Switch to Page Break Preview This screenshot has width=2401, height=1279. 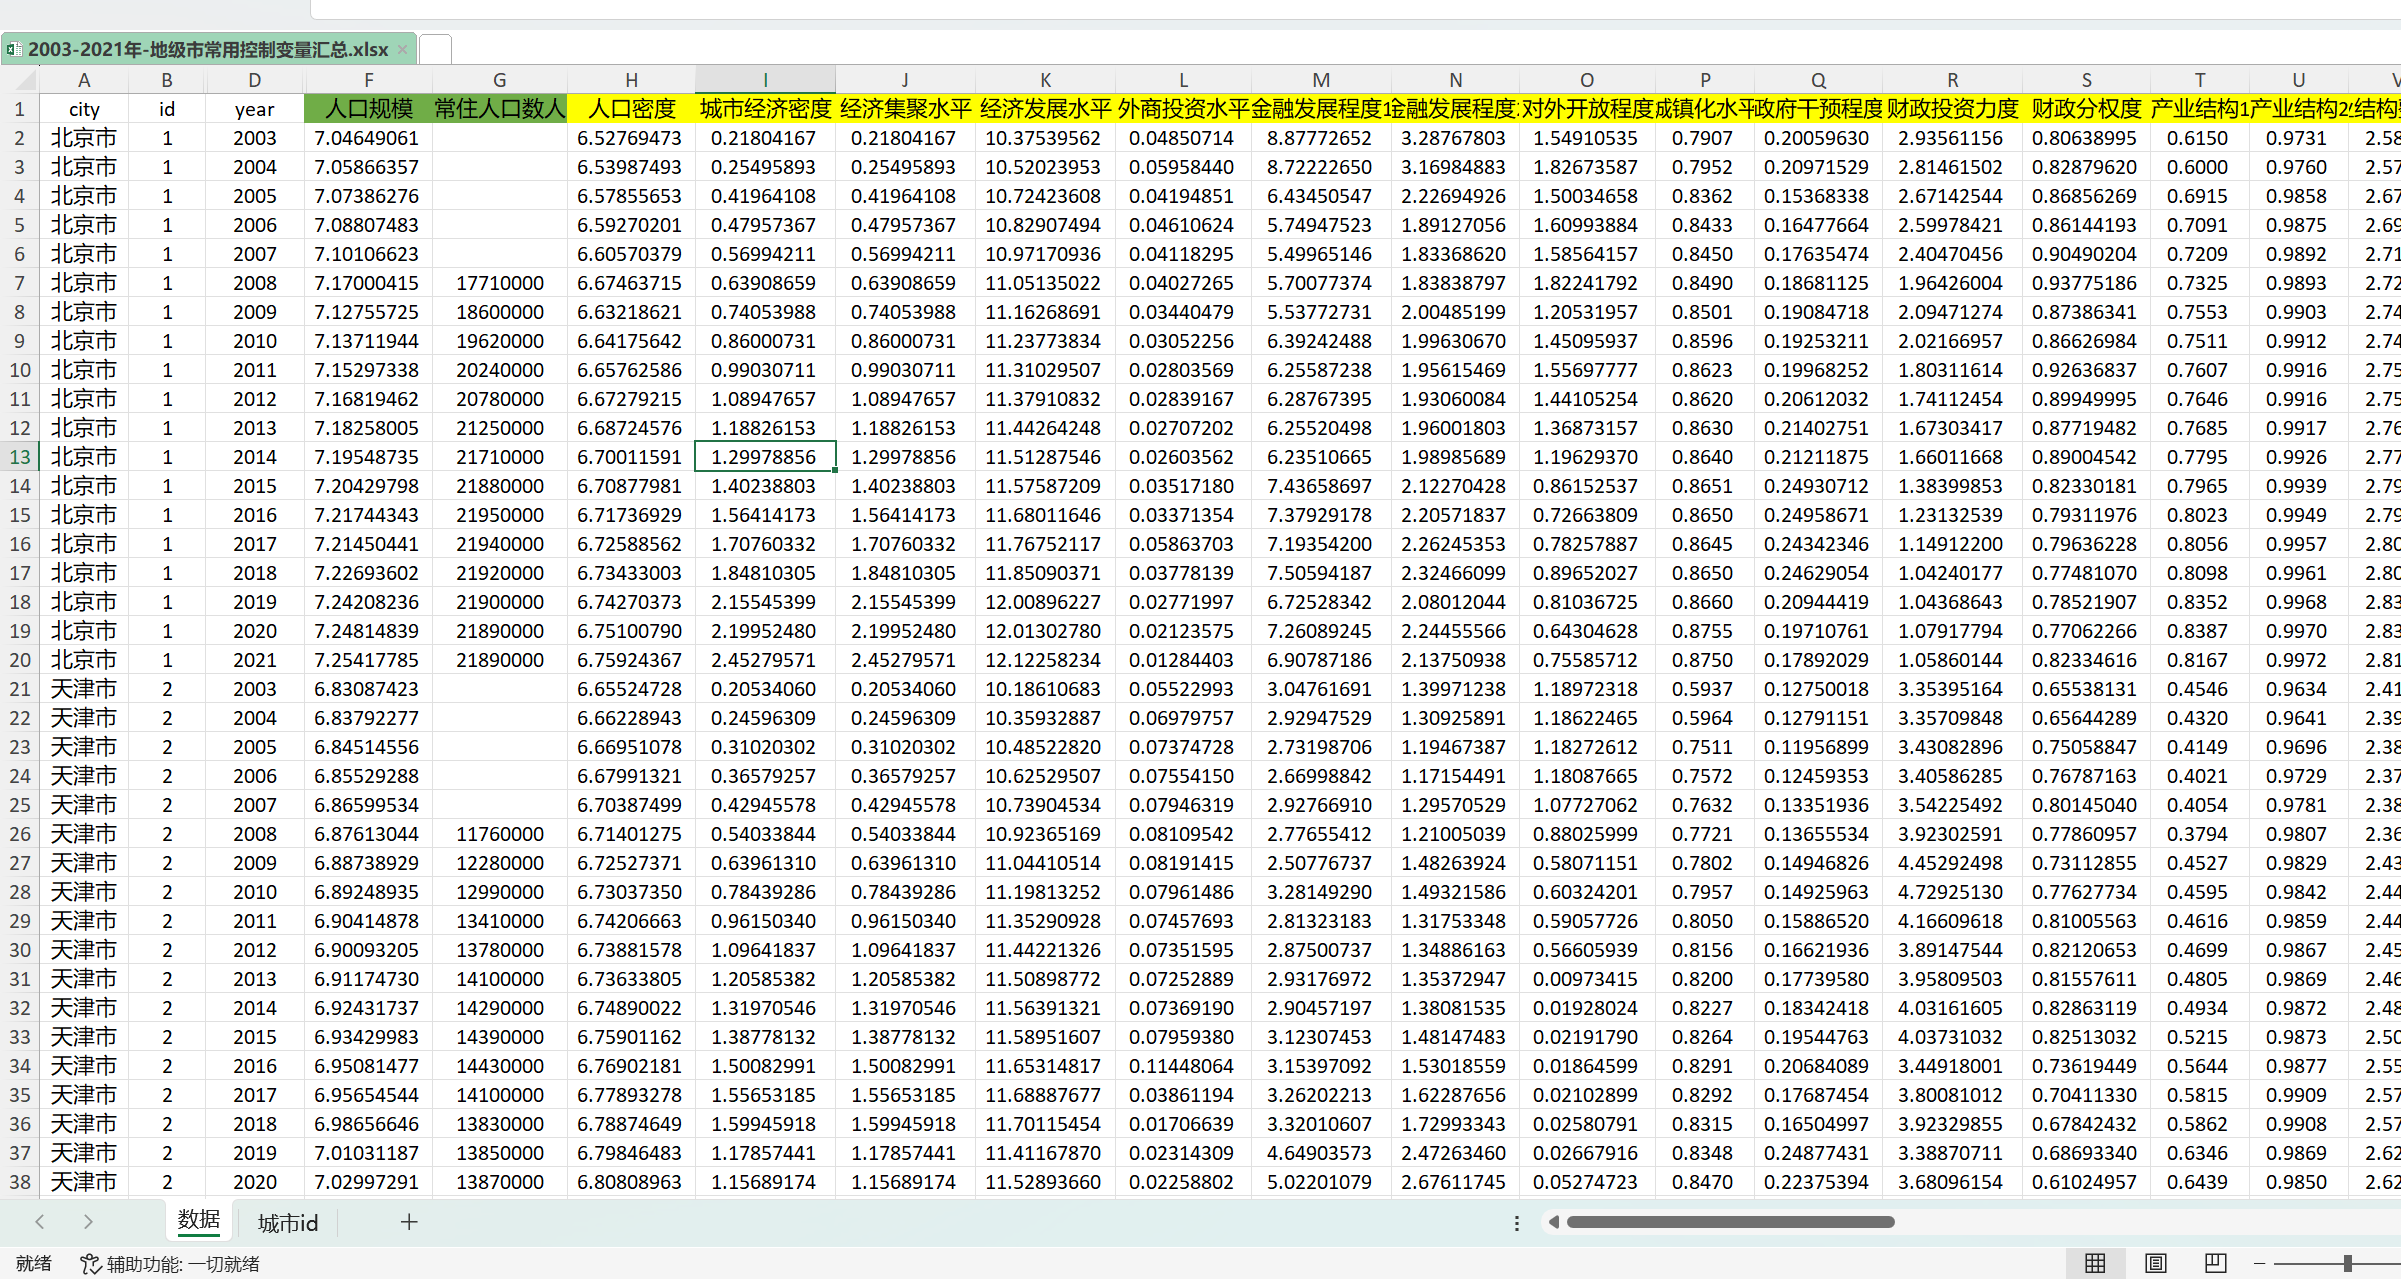pos(2216,1263)
